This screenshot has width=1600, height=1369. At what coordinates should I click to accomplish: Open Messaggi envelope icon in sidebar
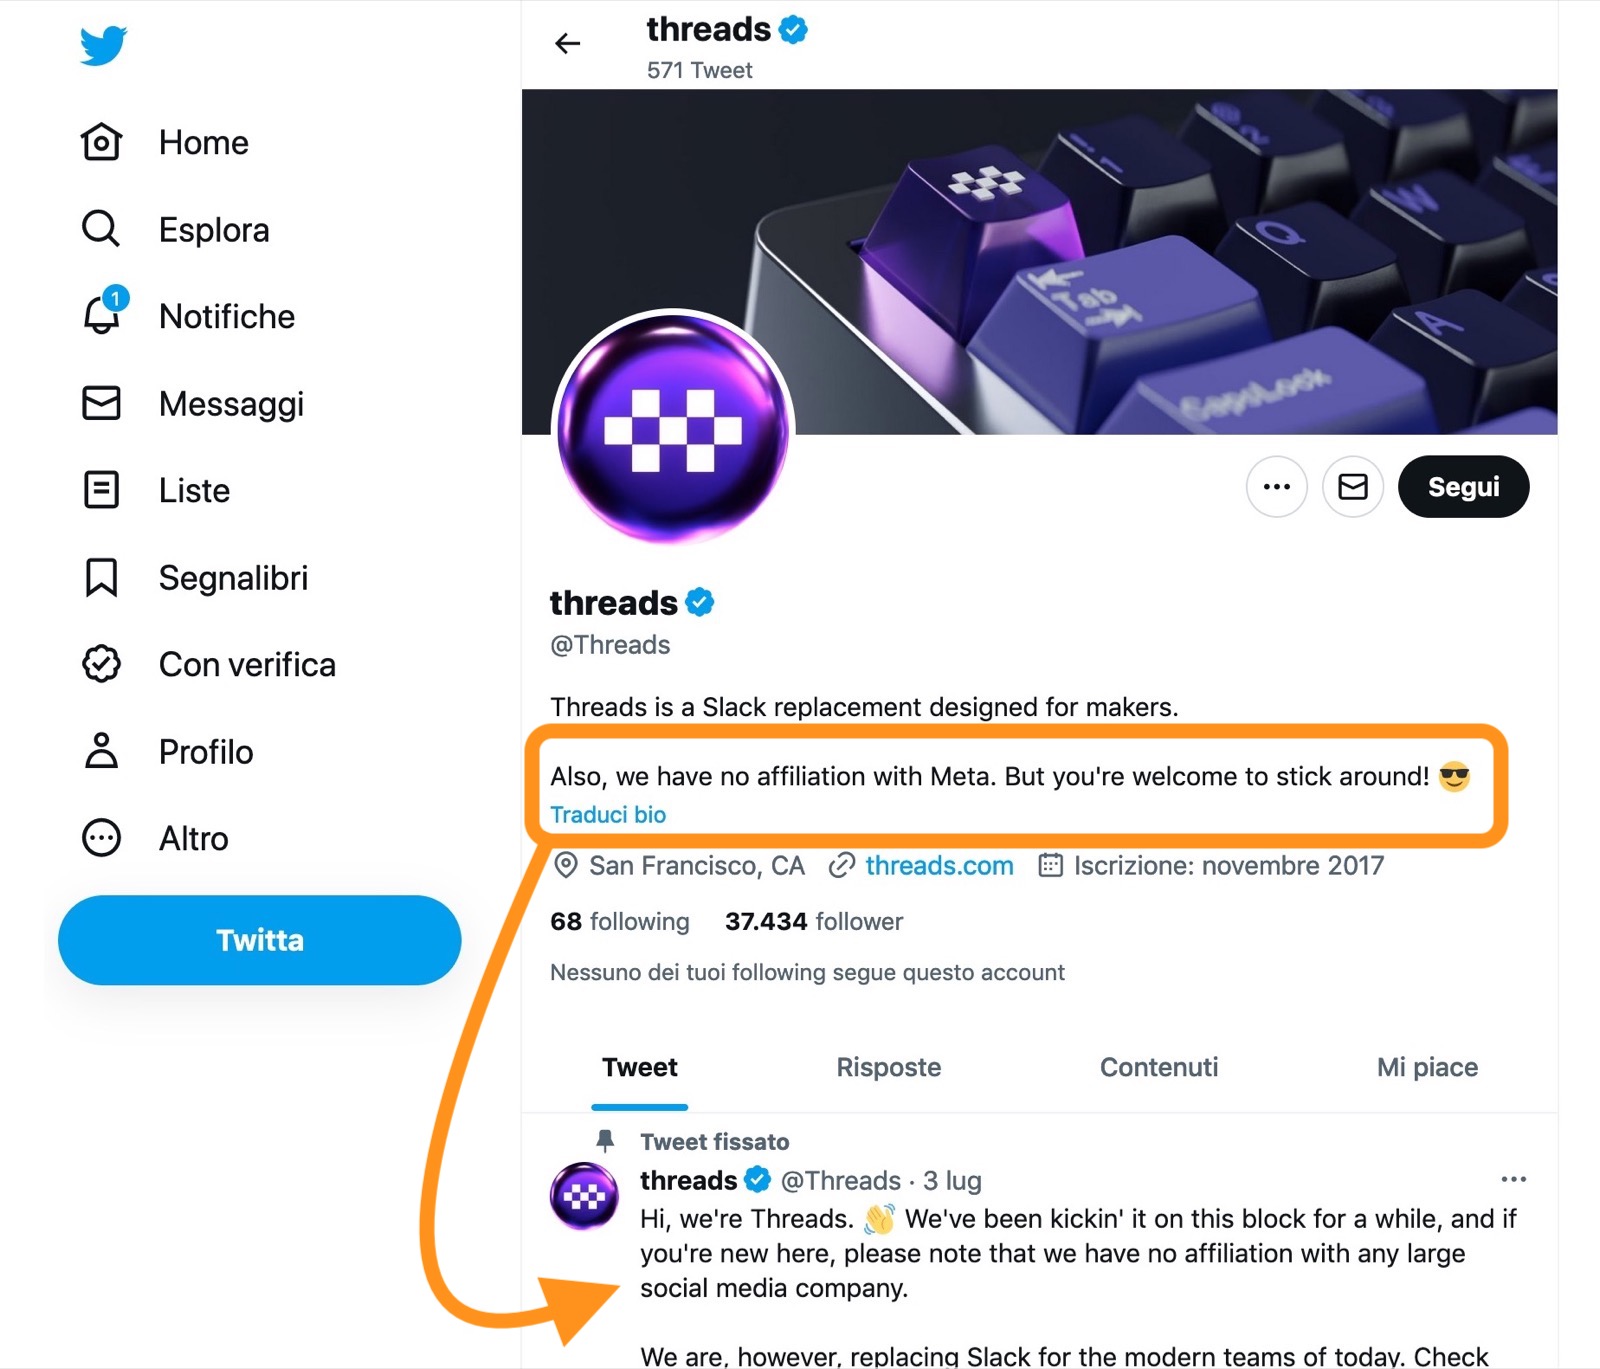coord(101,403)
